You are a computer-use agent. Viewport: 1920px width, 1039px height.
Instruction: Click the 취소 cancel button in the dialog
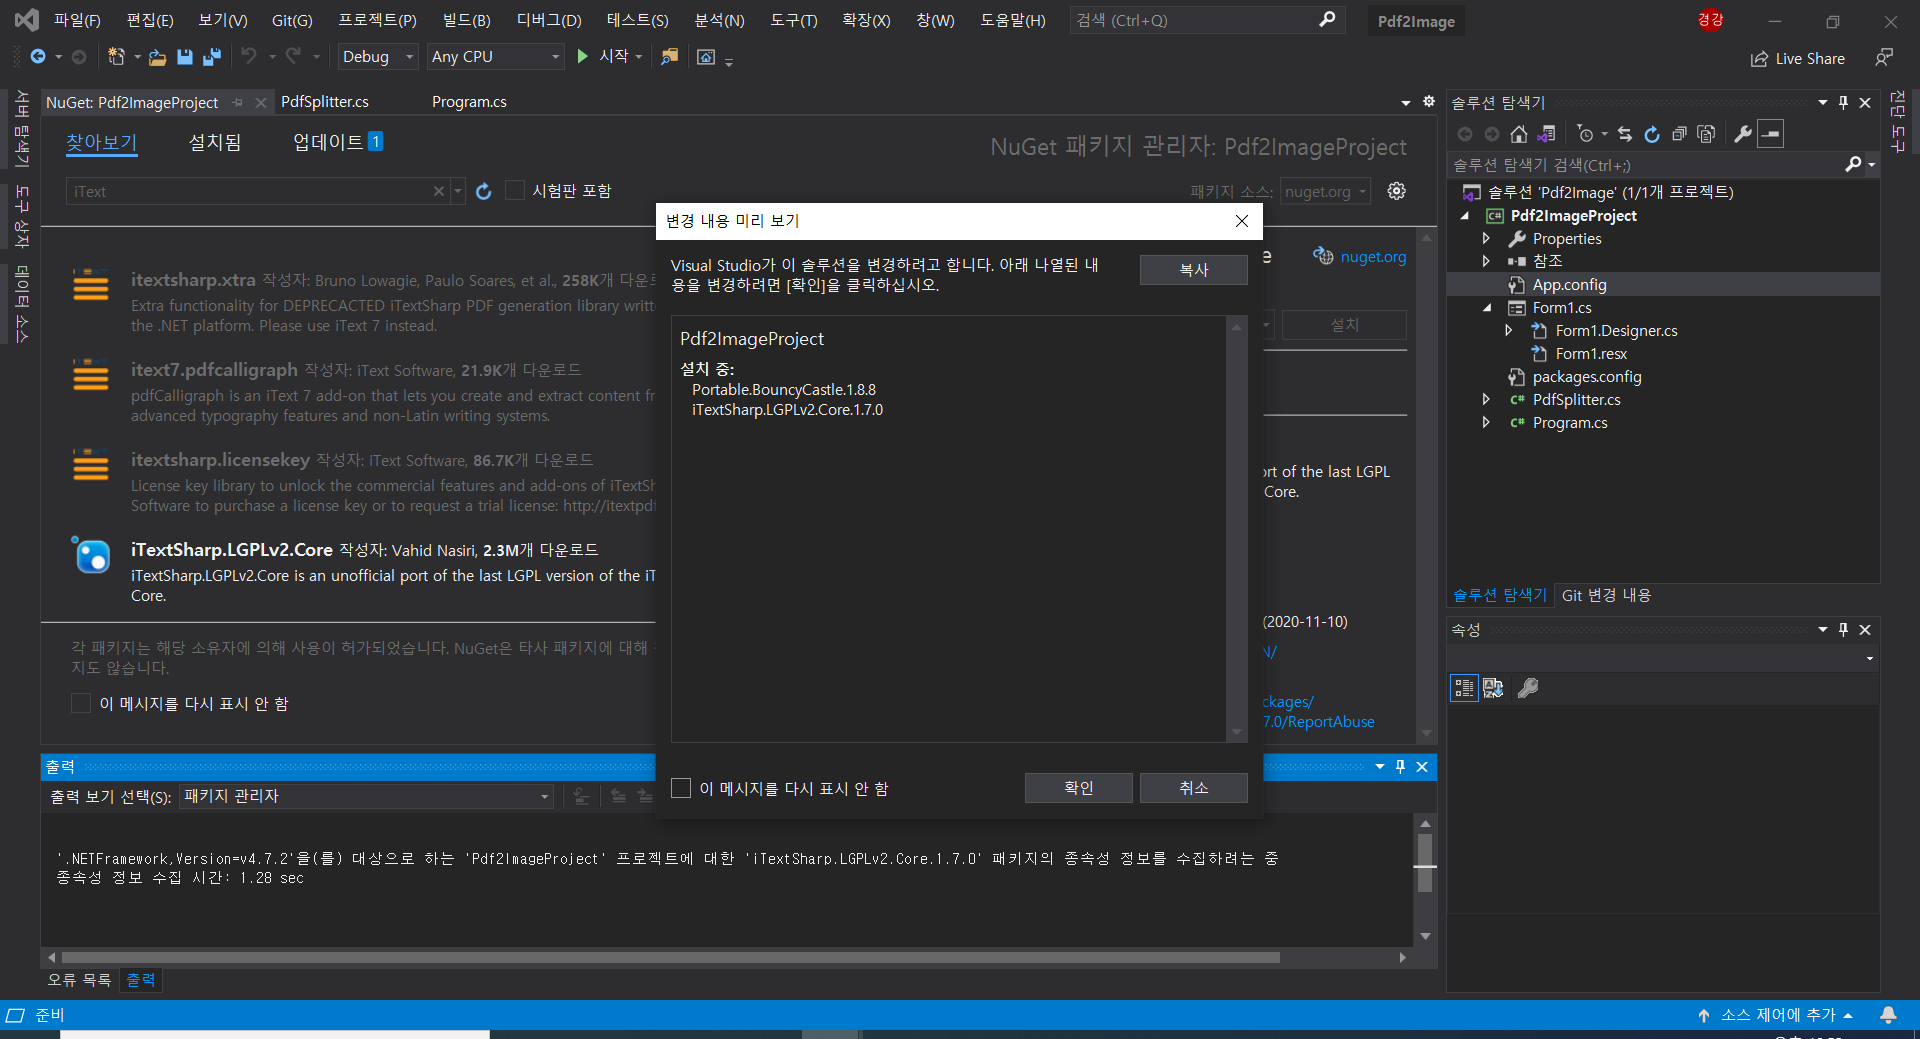1194,788
